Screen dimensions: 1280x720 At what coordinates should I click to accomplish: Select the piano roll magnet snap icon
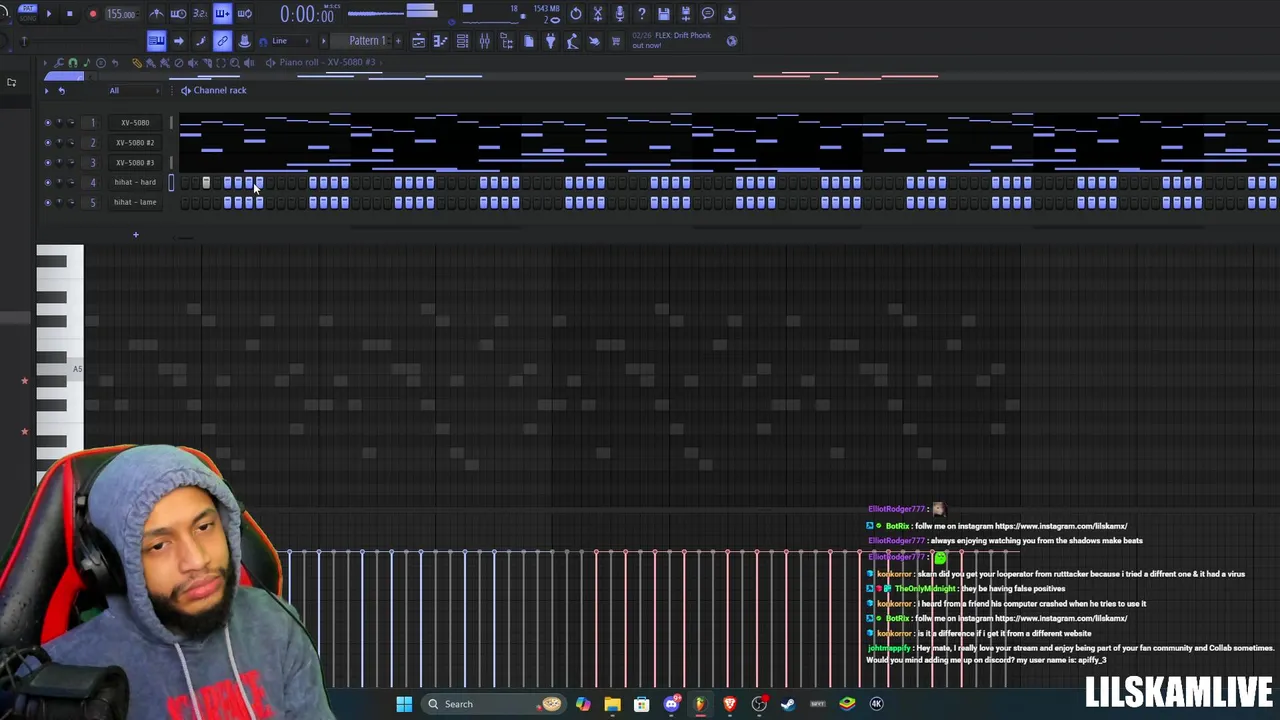(x=72, y=63)
